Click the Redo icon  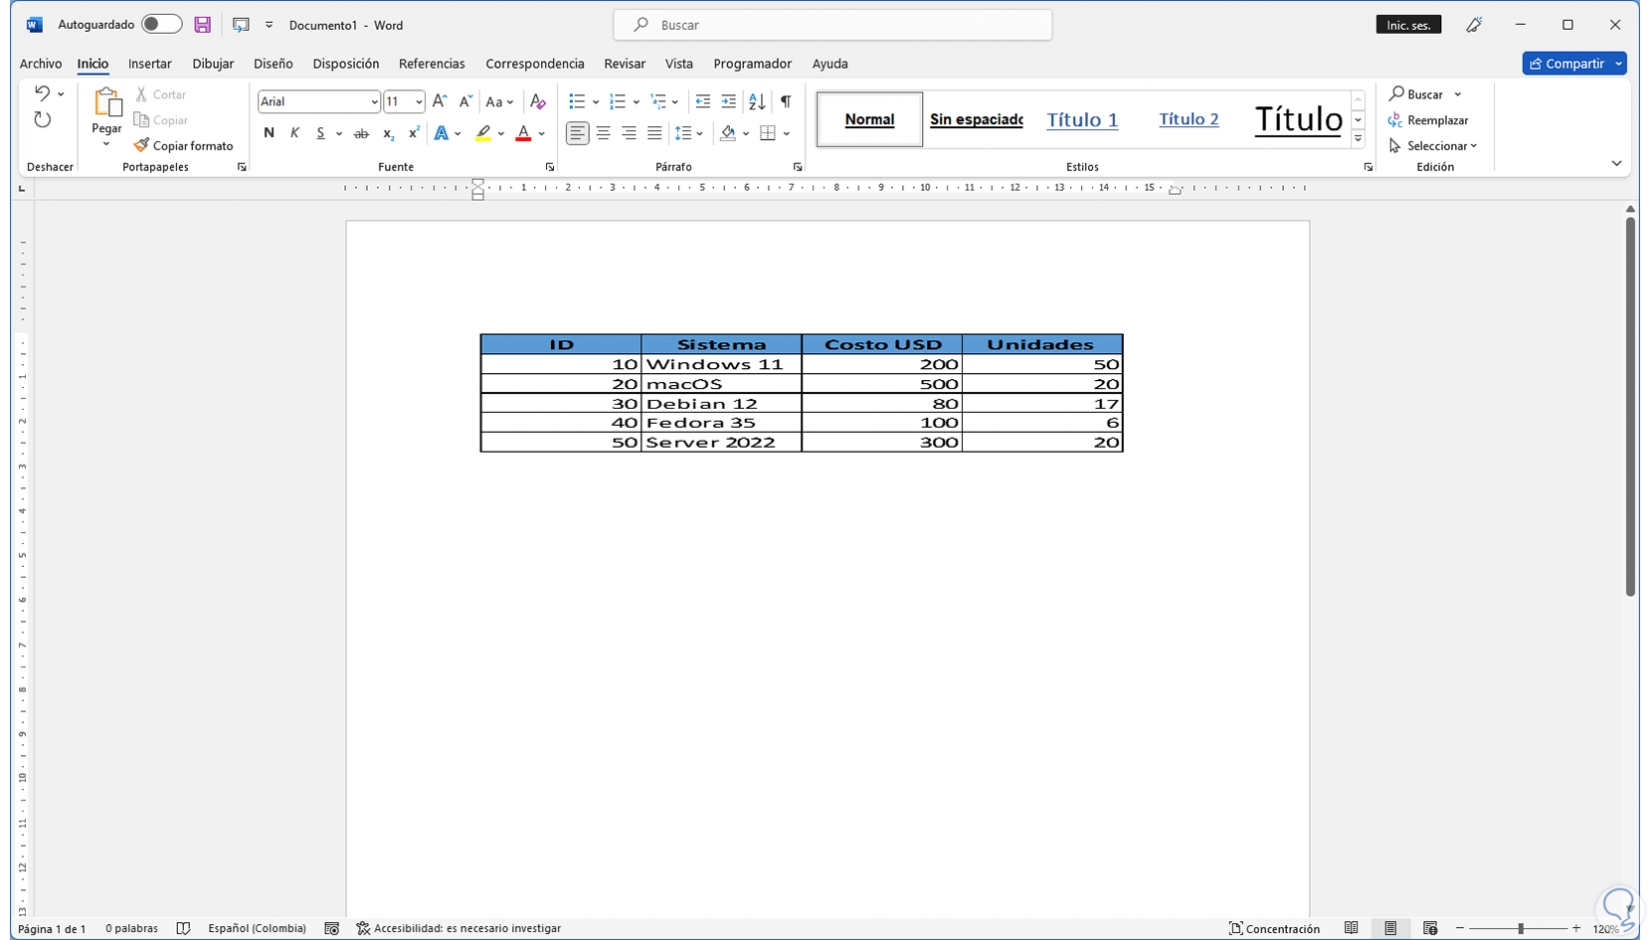(x=42, y=120)
